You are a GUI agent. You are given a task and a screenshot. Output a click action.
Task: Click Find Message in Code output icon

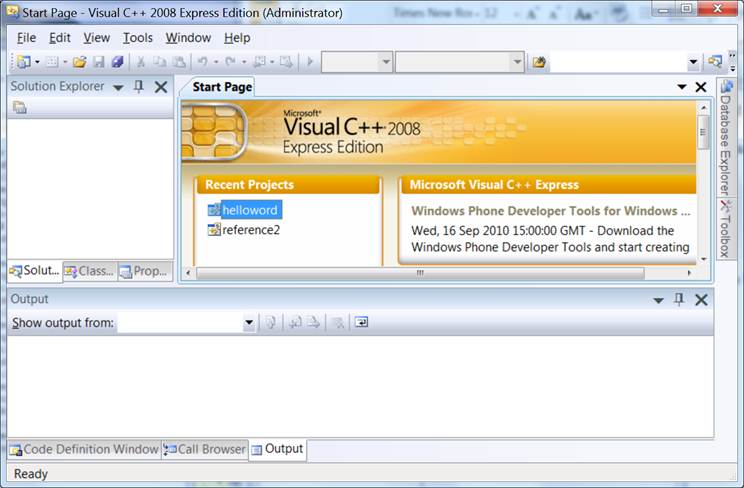point(271,323)
